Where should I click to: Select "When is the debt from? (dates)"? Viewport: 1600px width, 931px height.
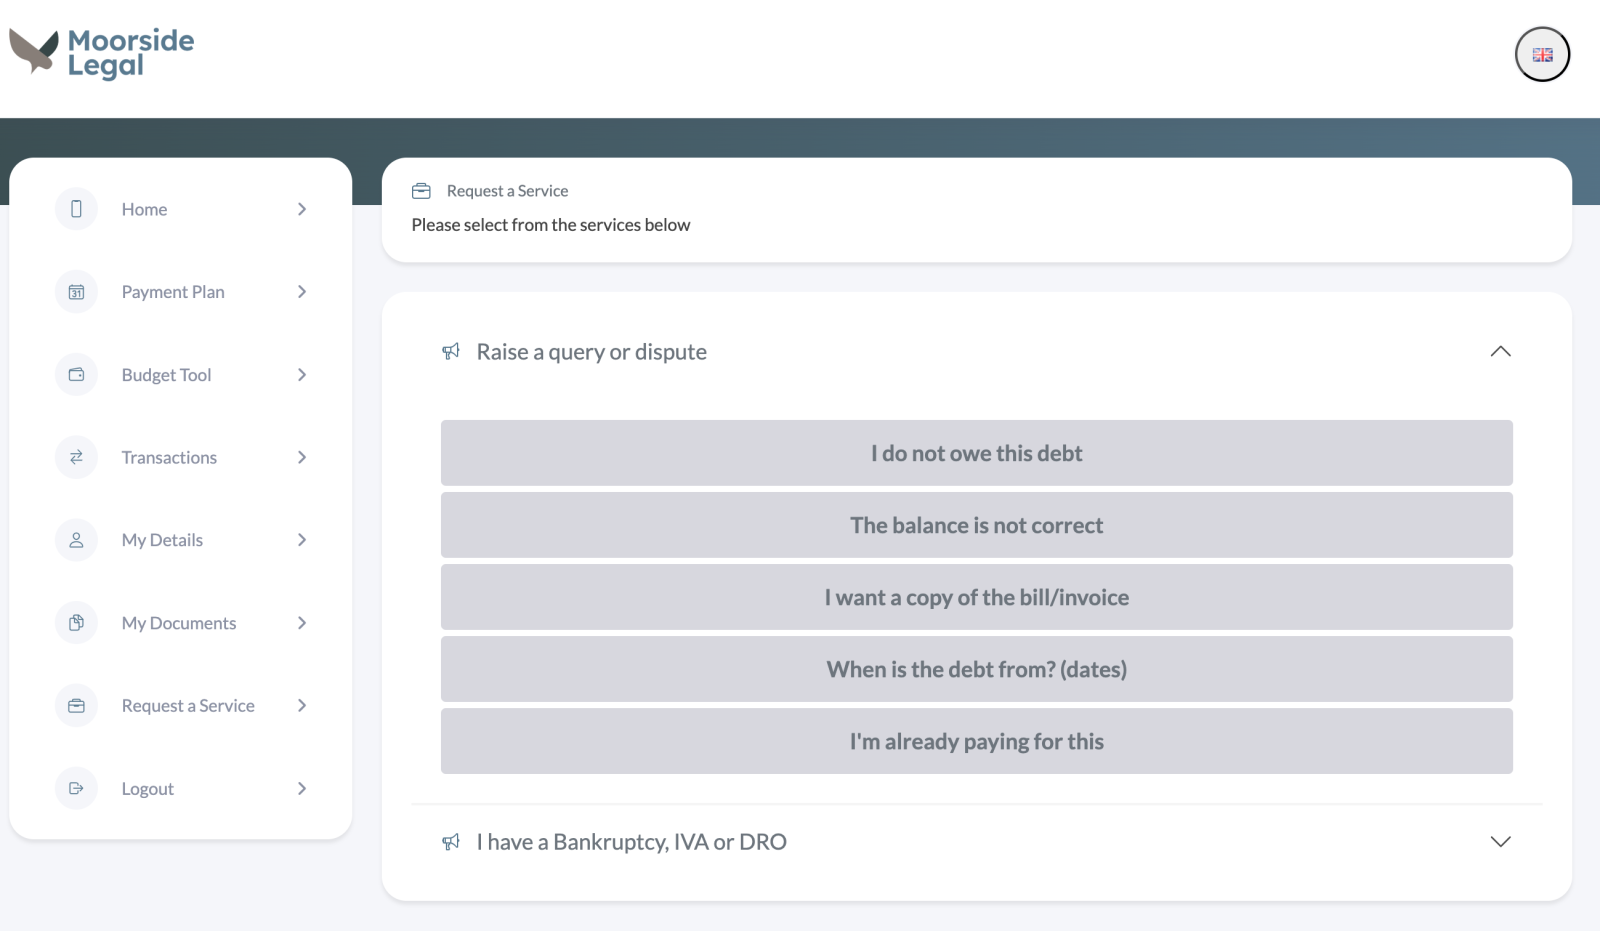point(976,669)
